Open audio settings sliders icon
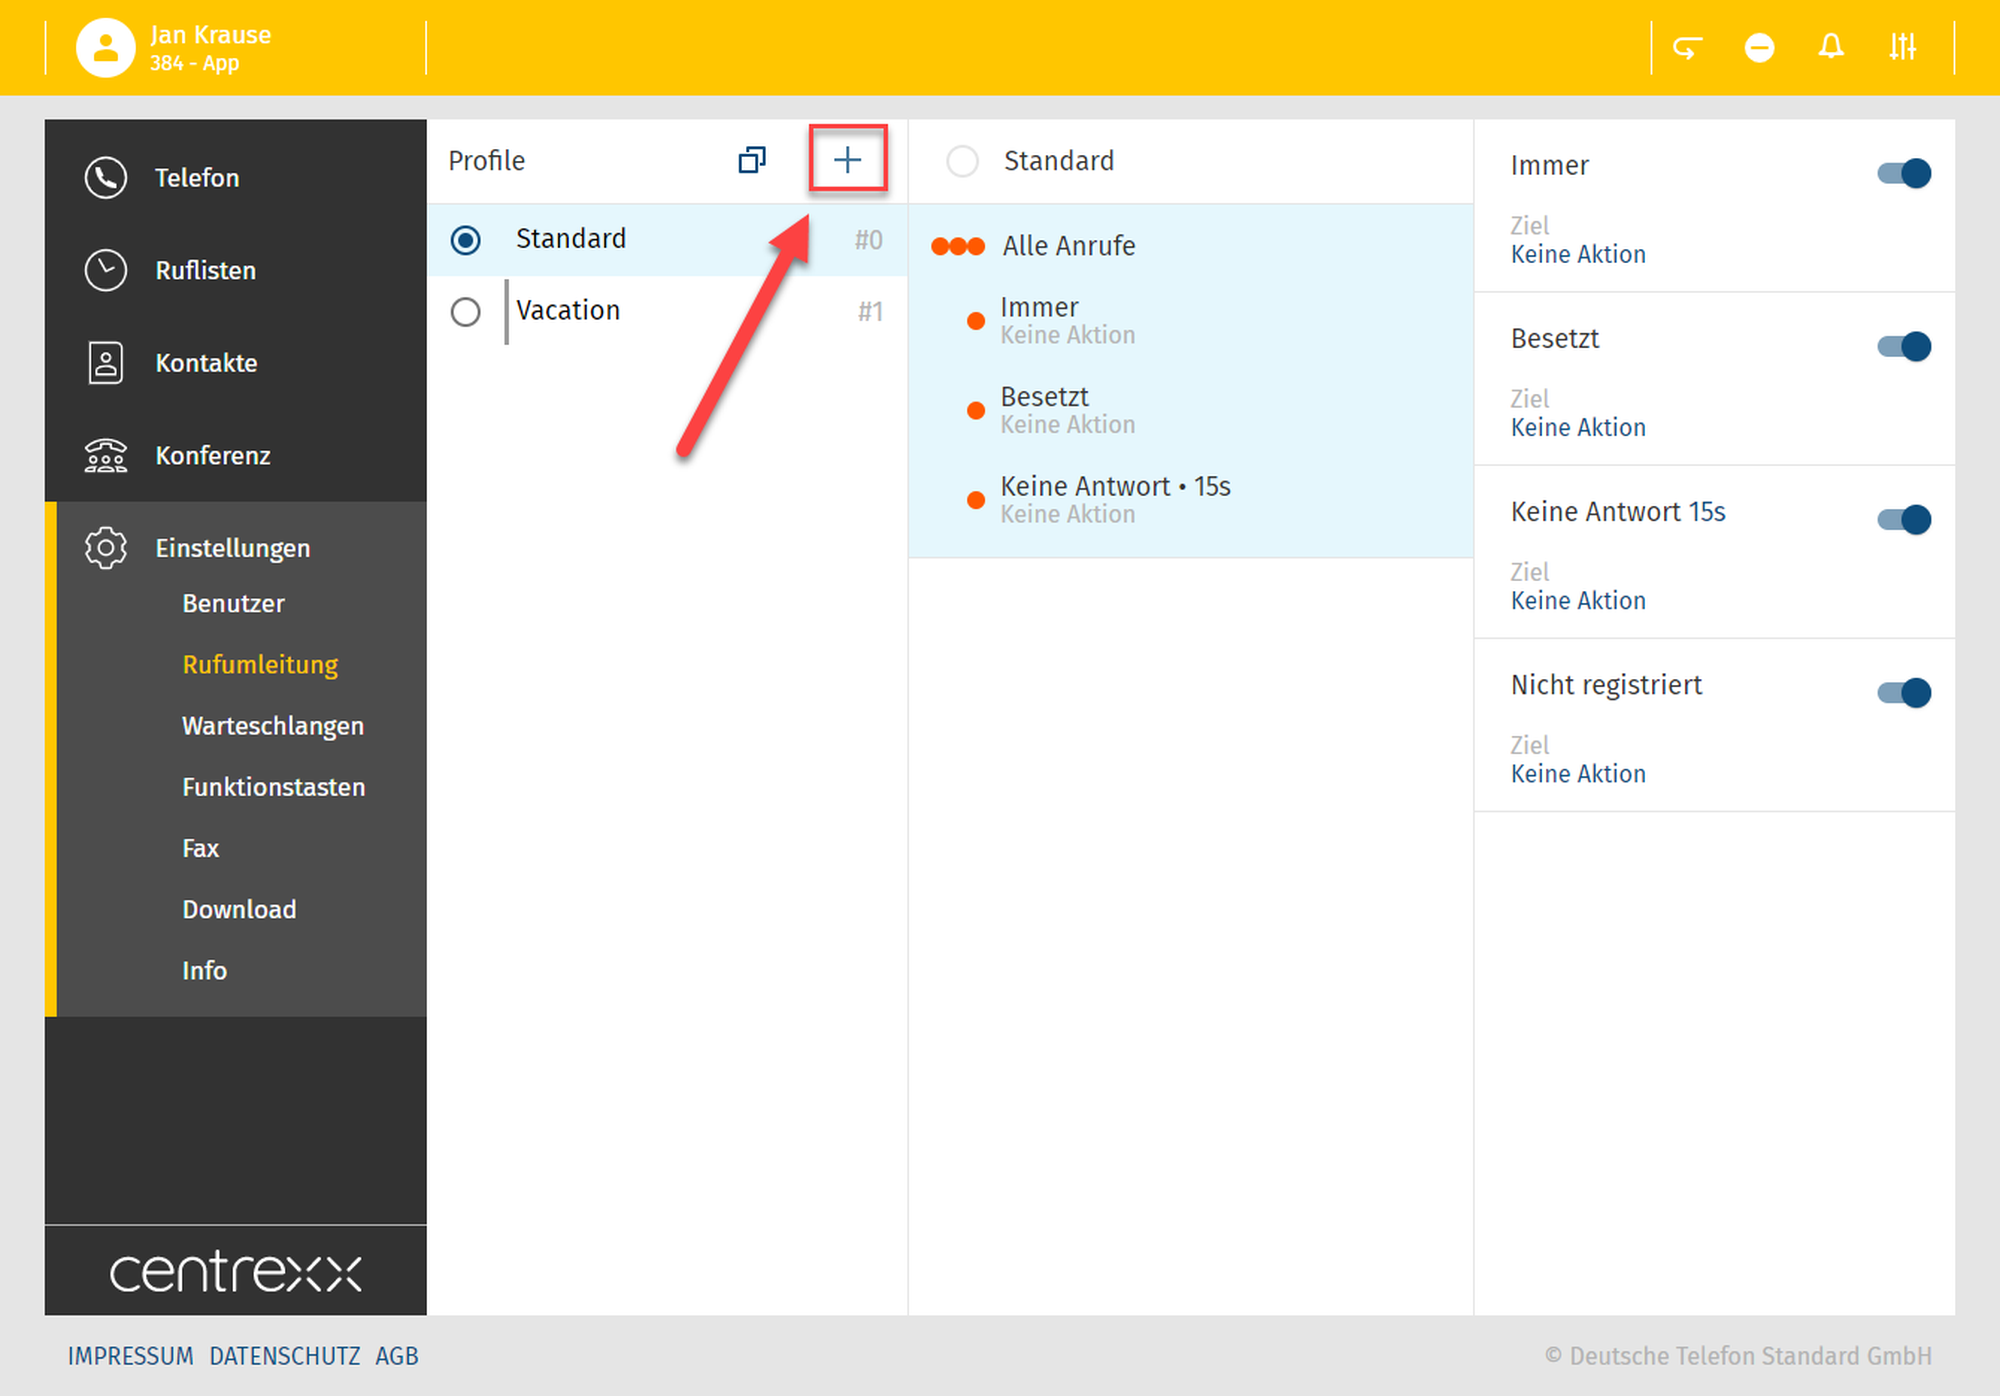This screenshot has width=2000, height=1396. (1902, 47)
